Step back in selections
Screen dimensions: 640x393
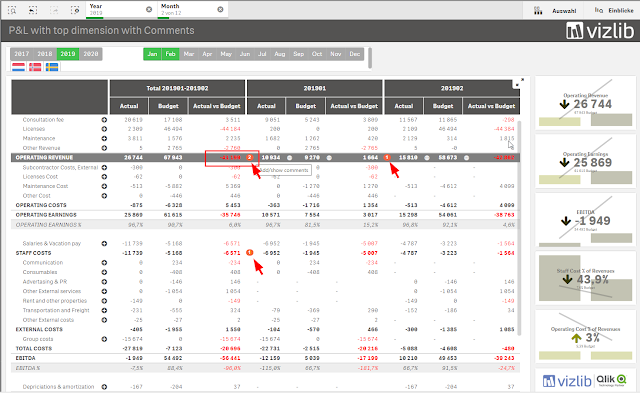(x=33, y=10)
